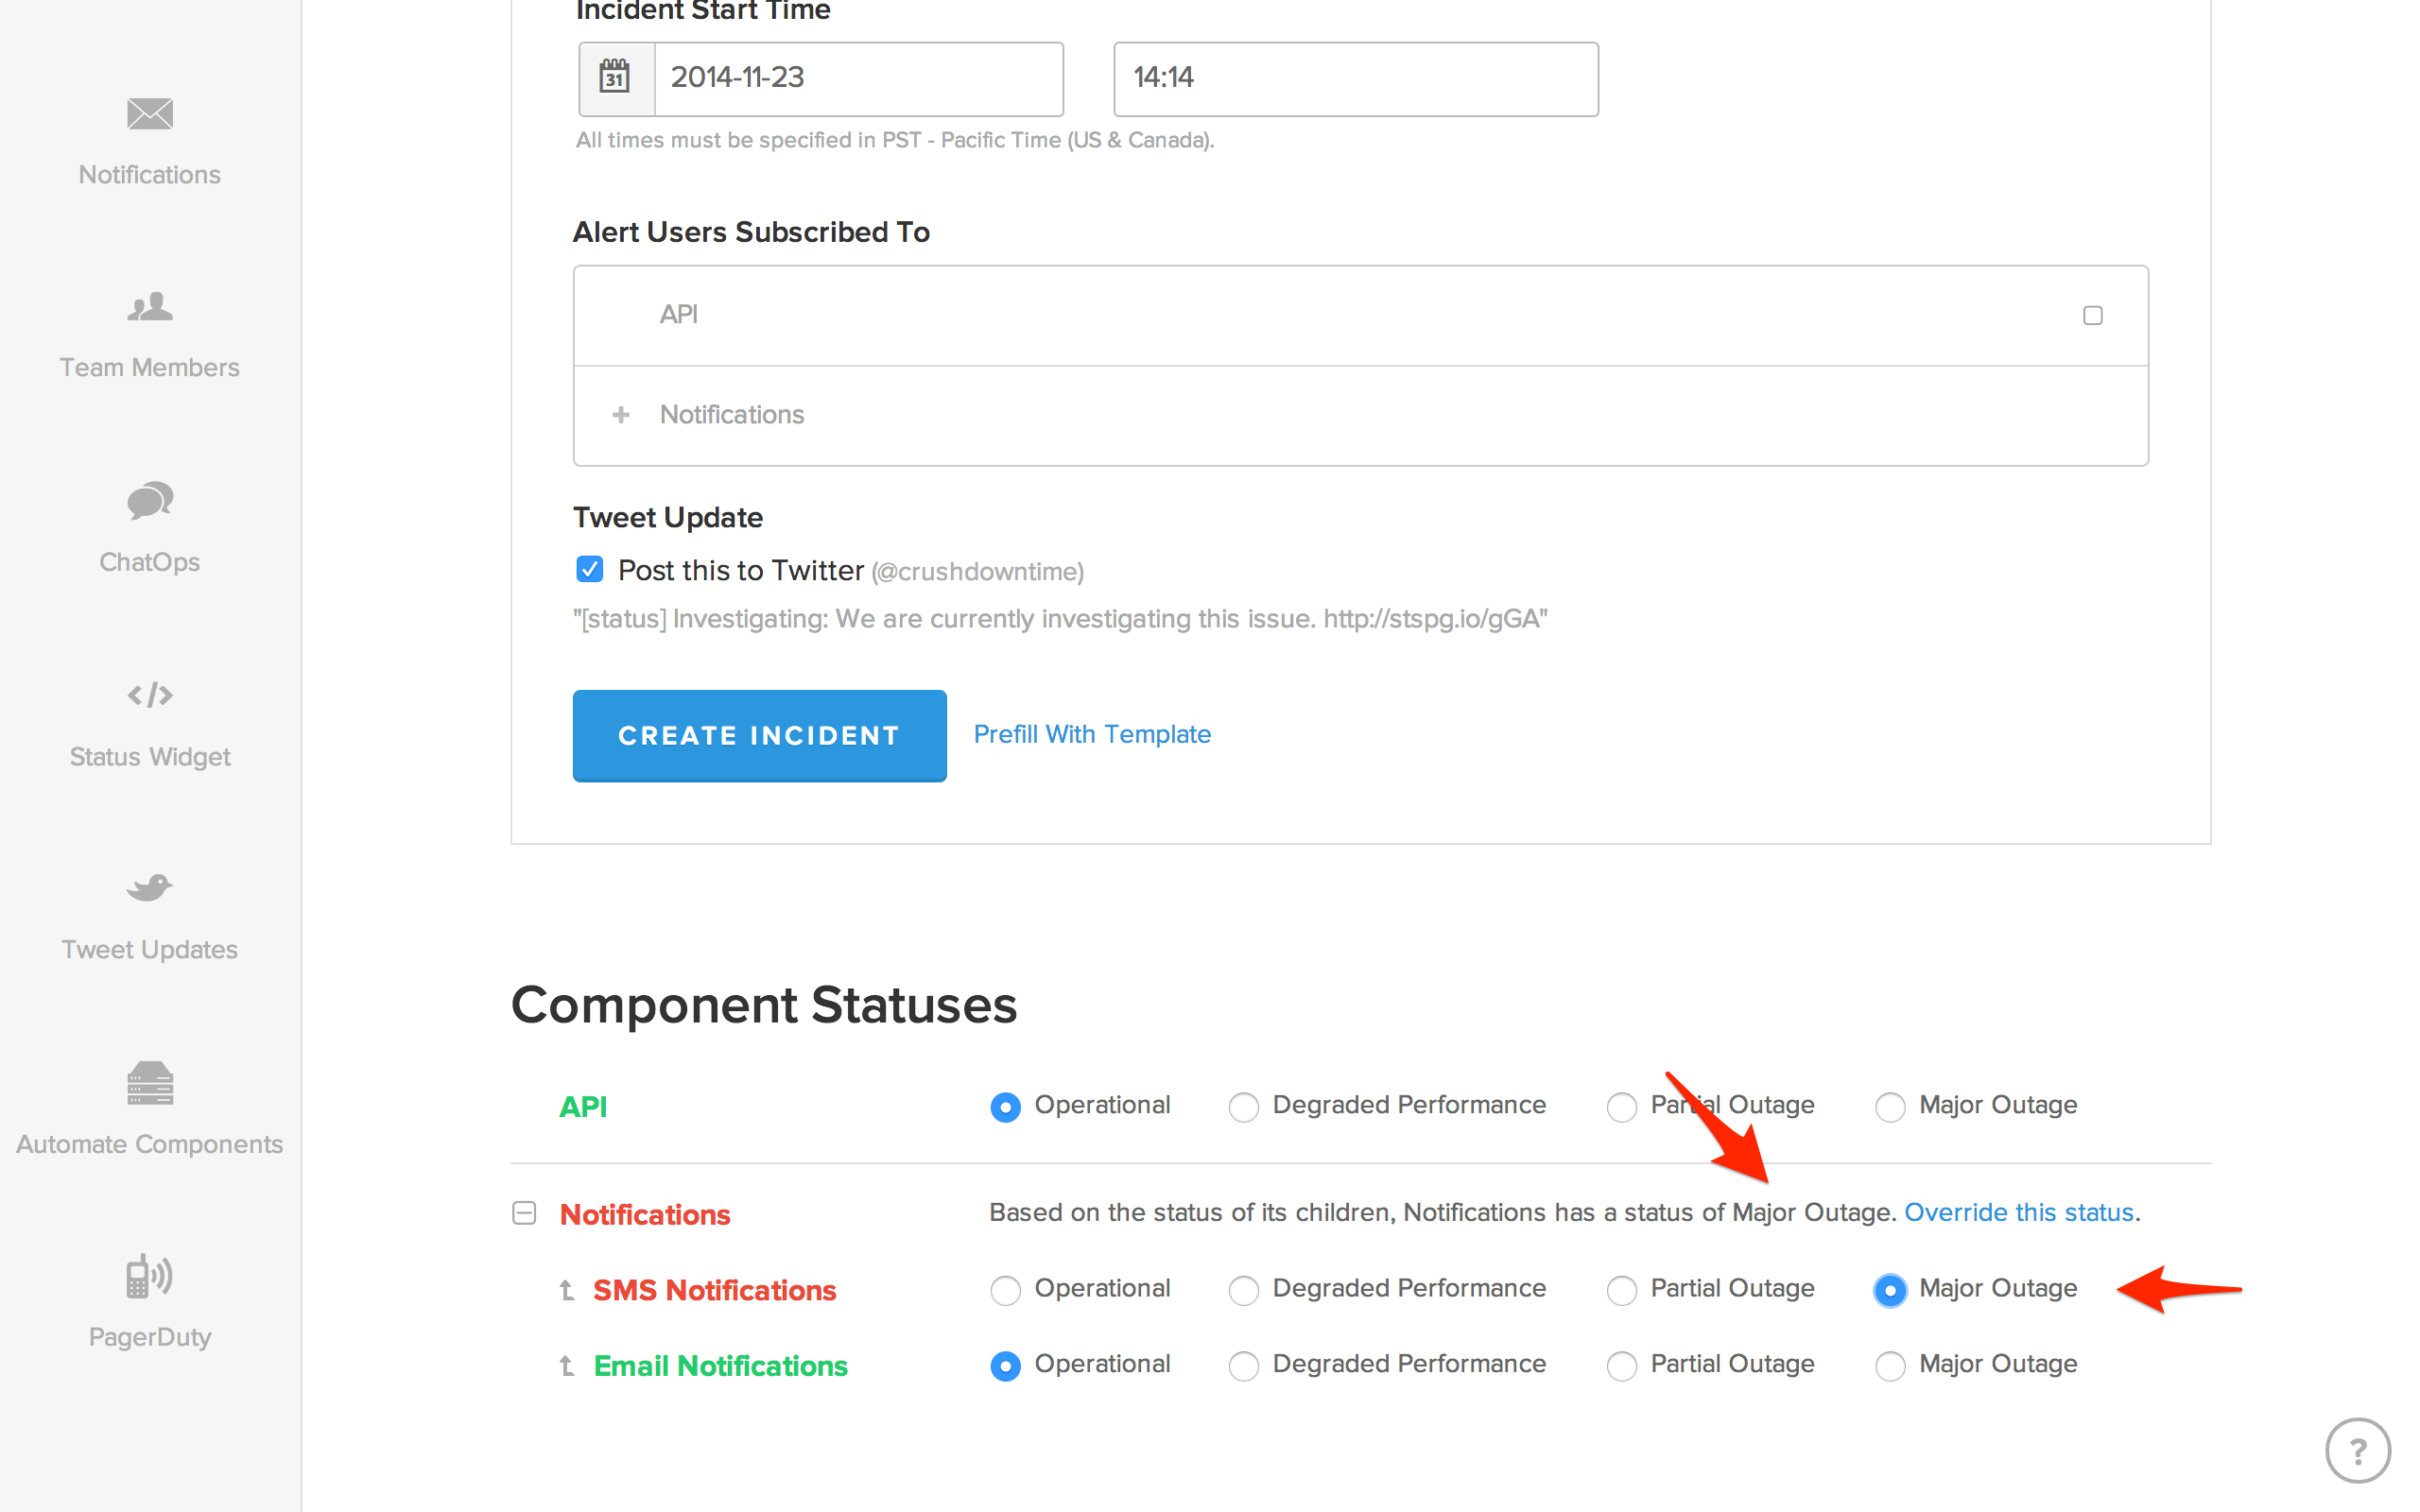Open Tweet Updates bird icon

coord(150,887)
